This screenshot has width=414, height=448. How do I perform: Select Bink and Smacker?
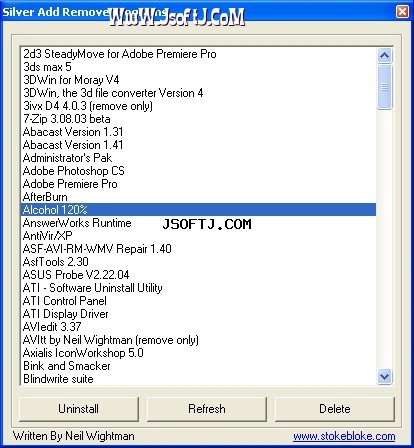(198, 366)
